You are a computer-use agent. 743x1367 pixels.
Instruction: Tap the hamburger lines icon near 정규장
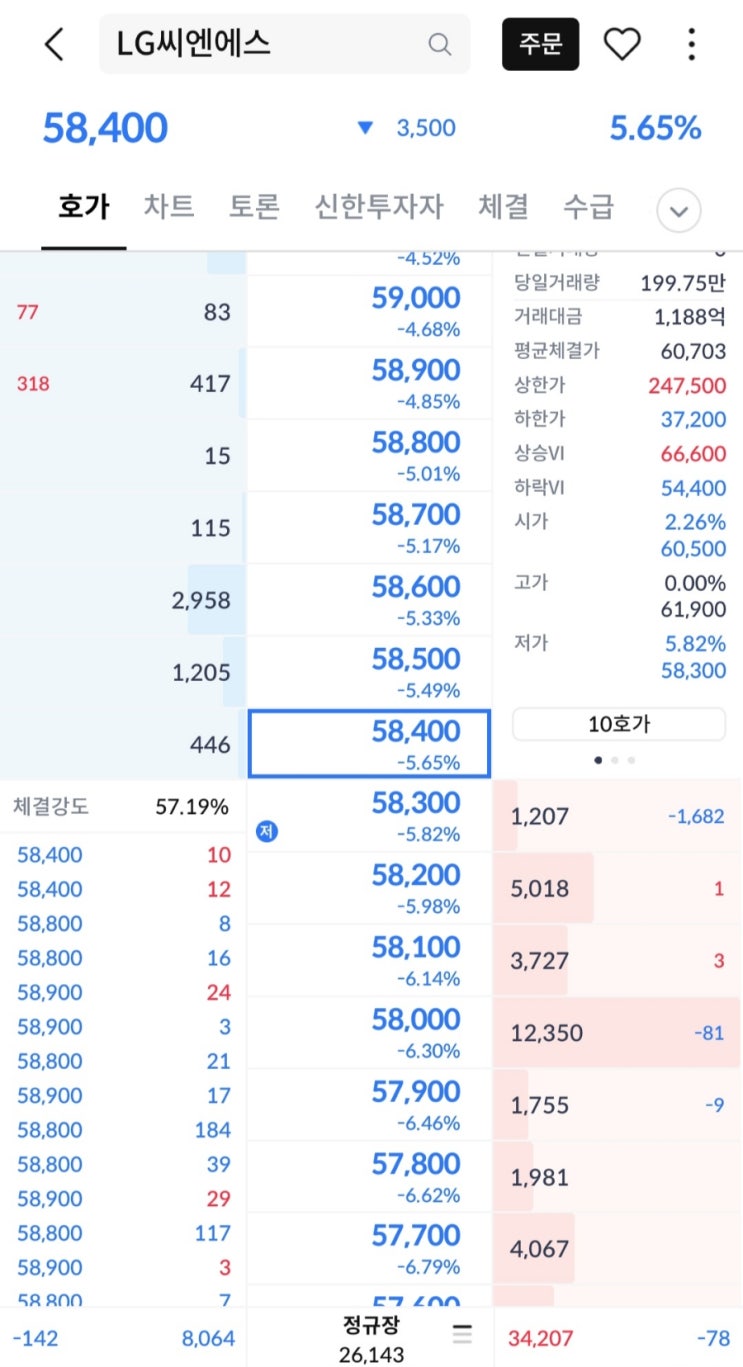coord(461,1333)
